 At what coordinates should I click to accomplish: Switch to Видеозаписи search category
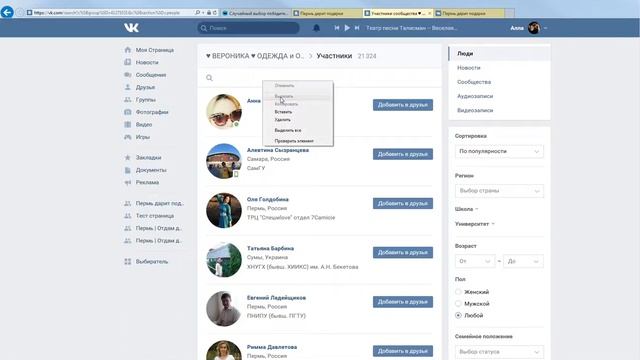coord(475,110)
